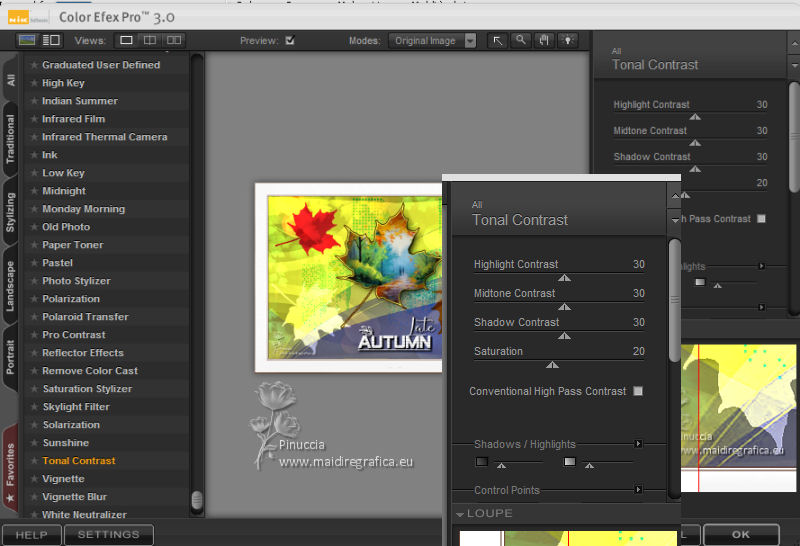Click the star beside Polarization

pyautogui.click(x=34, y=299)
